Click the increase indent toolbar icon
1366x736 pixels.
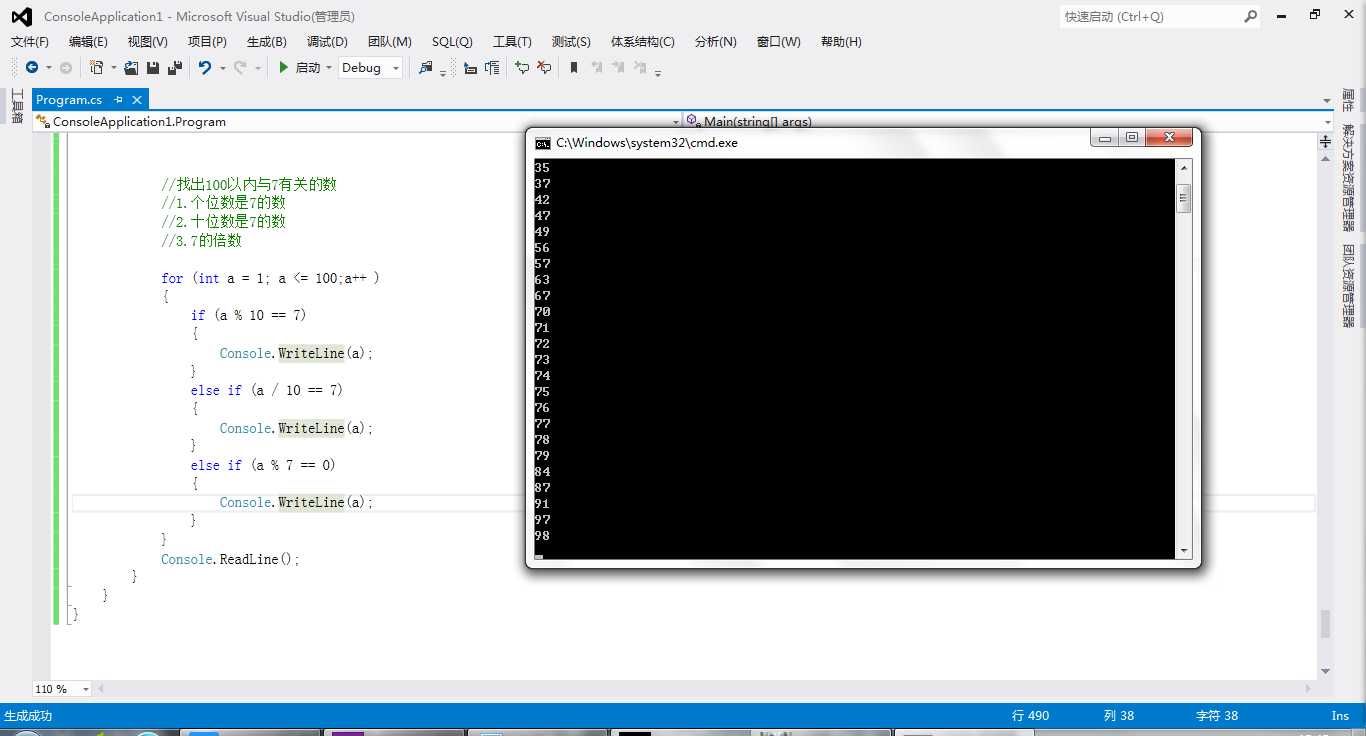(492, 67)
